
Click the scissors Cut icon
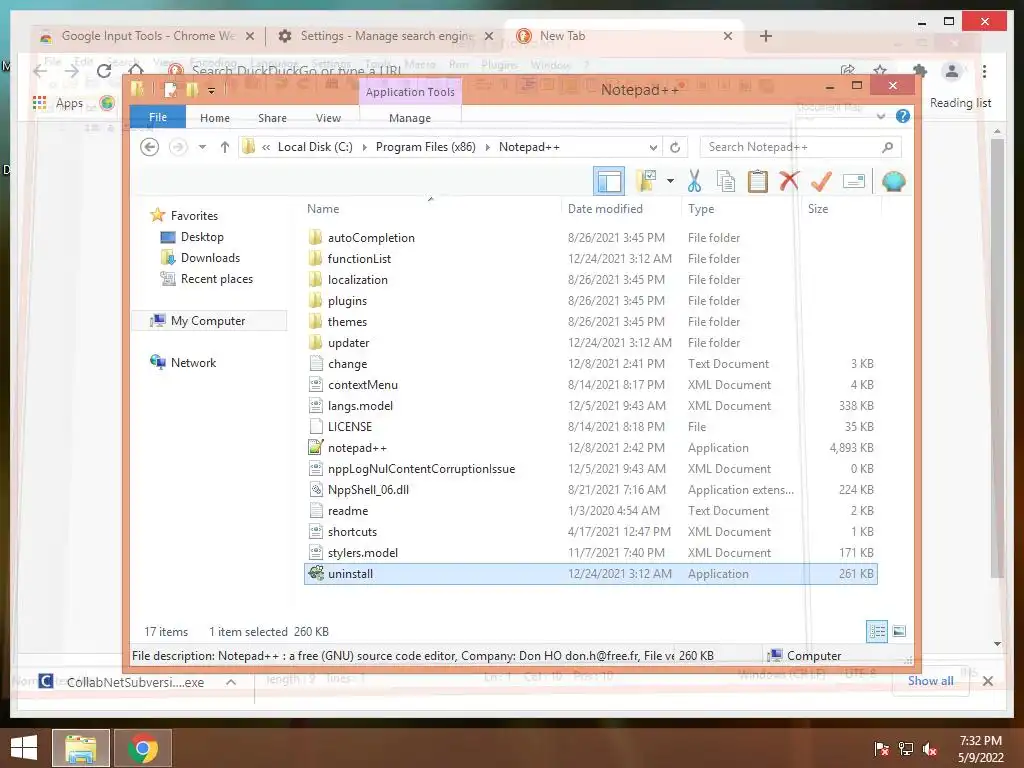tap(694, 181)
